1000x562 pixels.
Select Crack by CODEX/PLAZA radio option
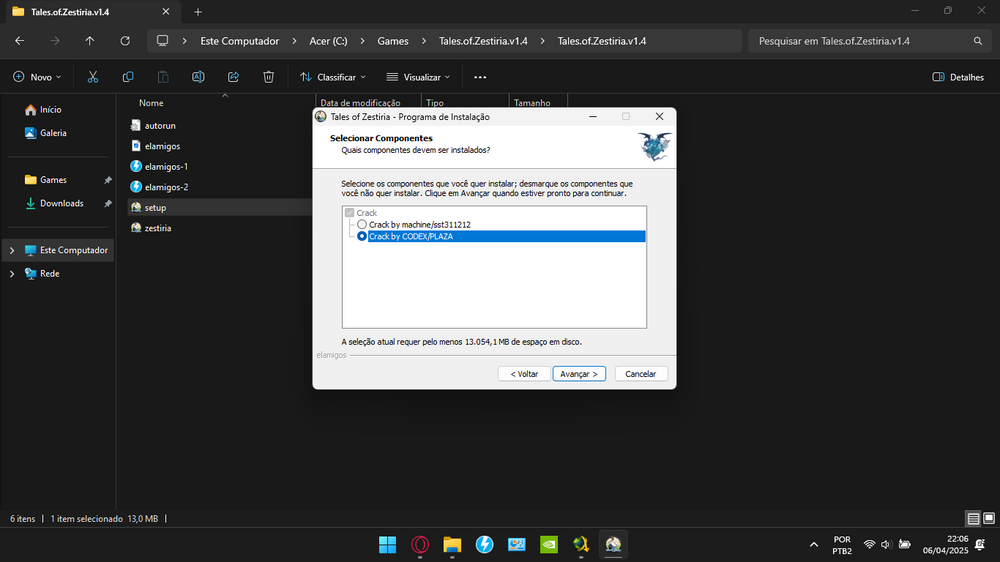[x=362, y=236]
